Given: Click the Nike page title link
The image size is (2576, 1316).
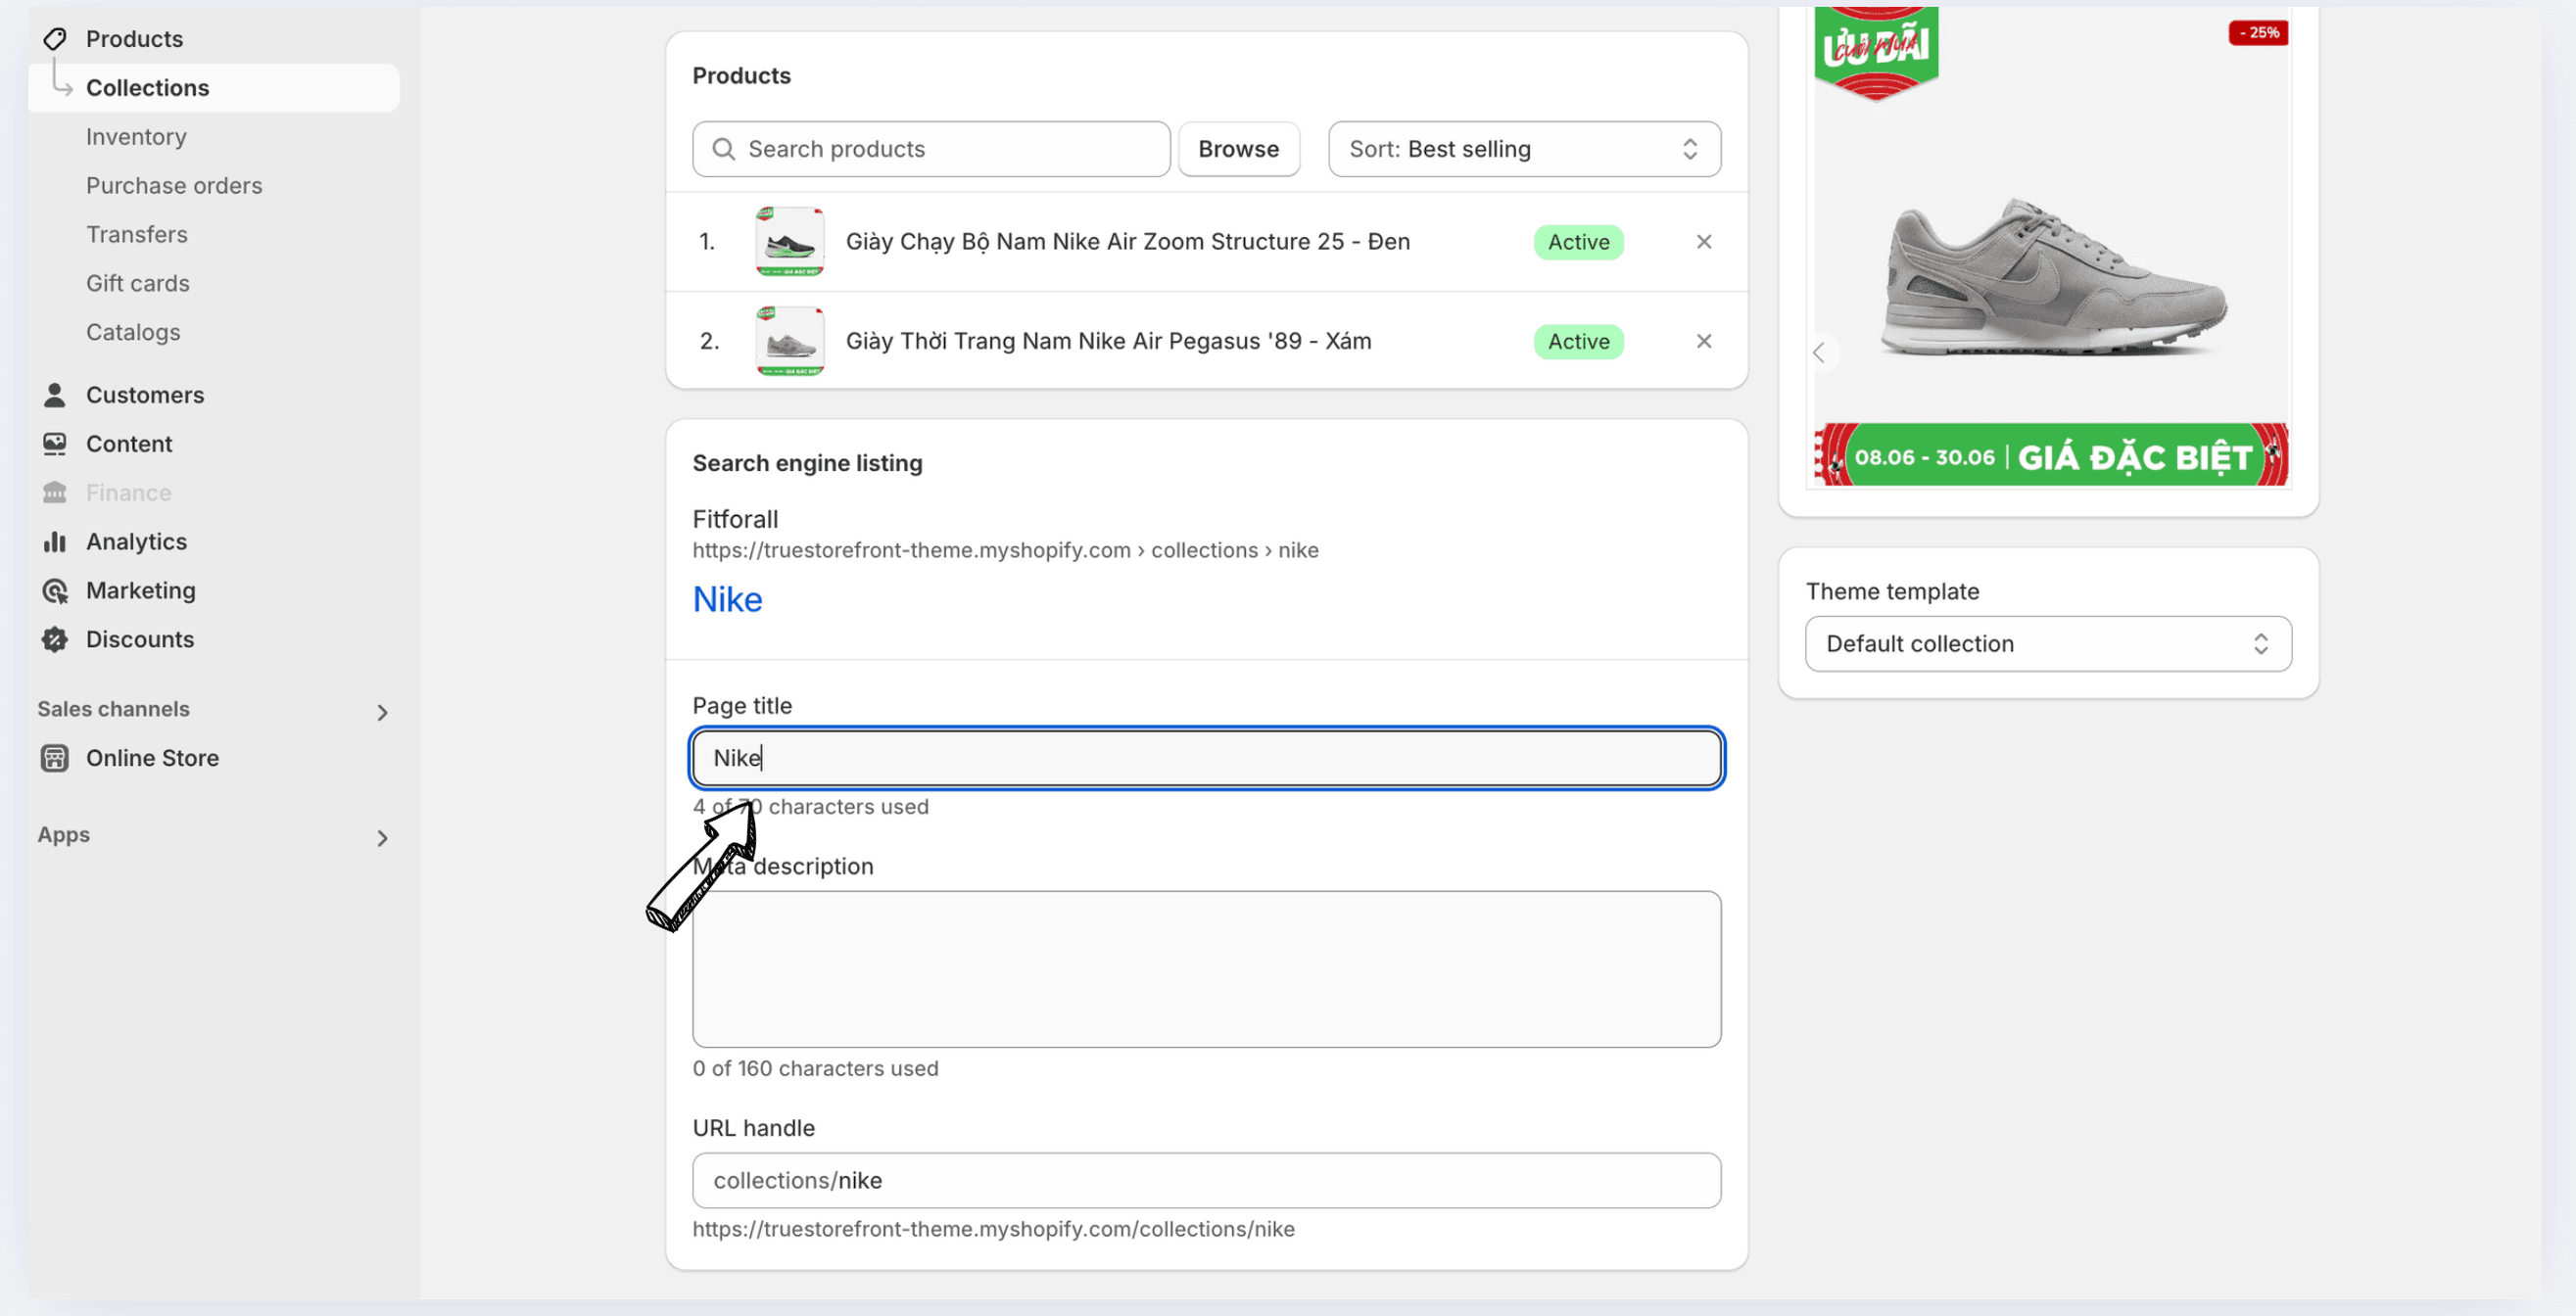Looking at the screenshot, I should [729, 599].
